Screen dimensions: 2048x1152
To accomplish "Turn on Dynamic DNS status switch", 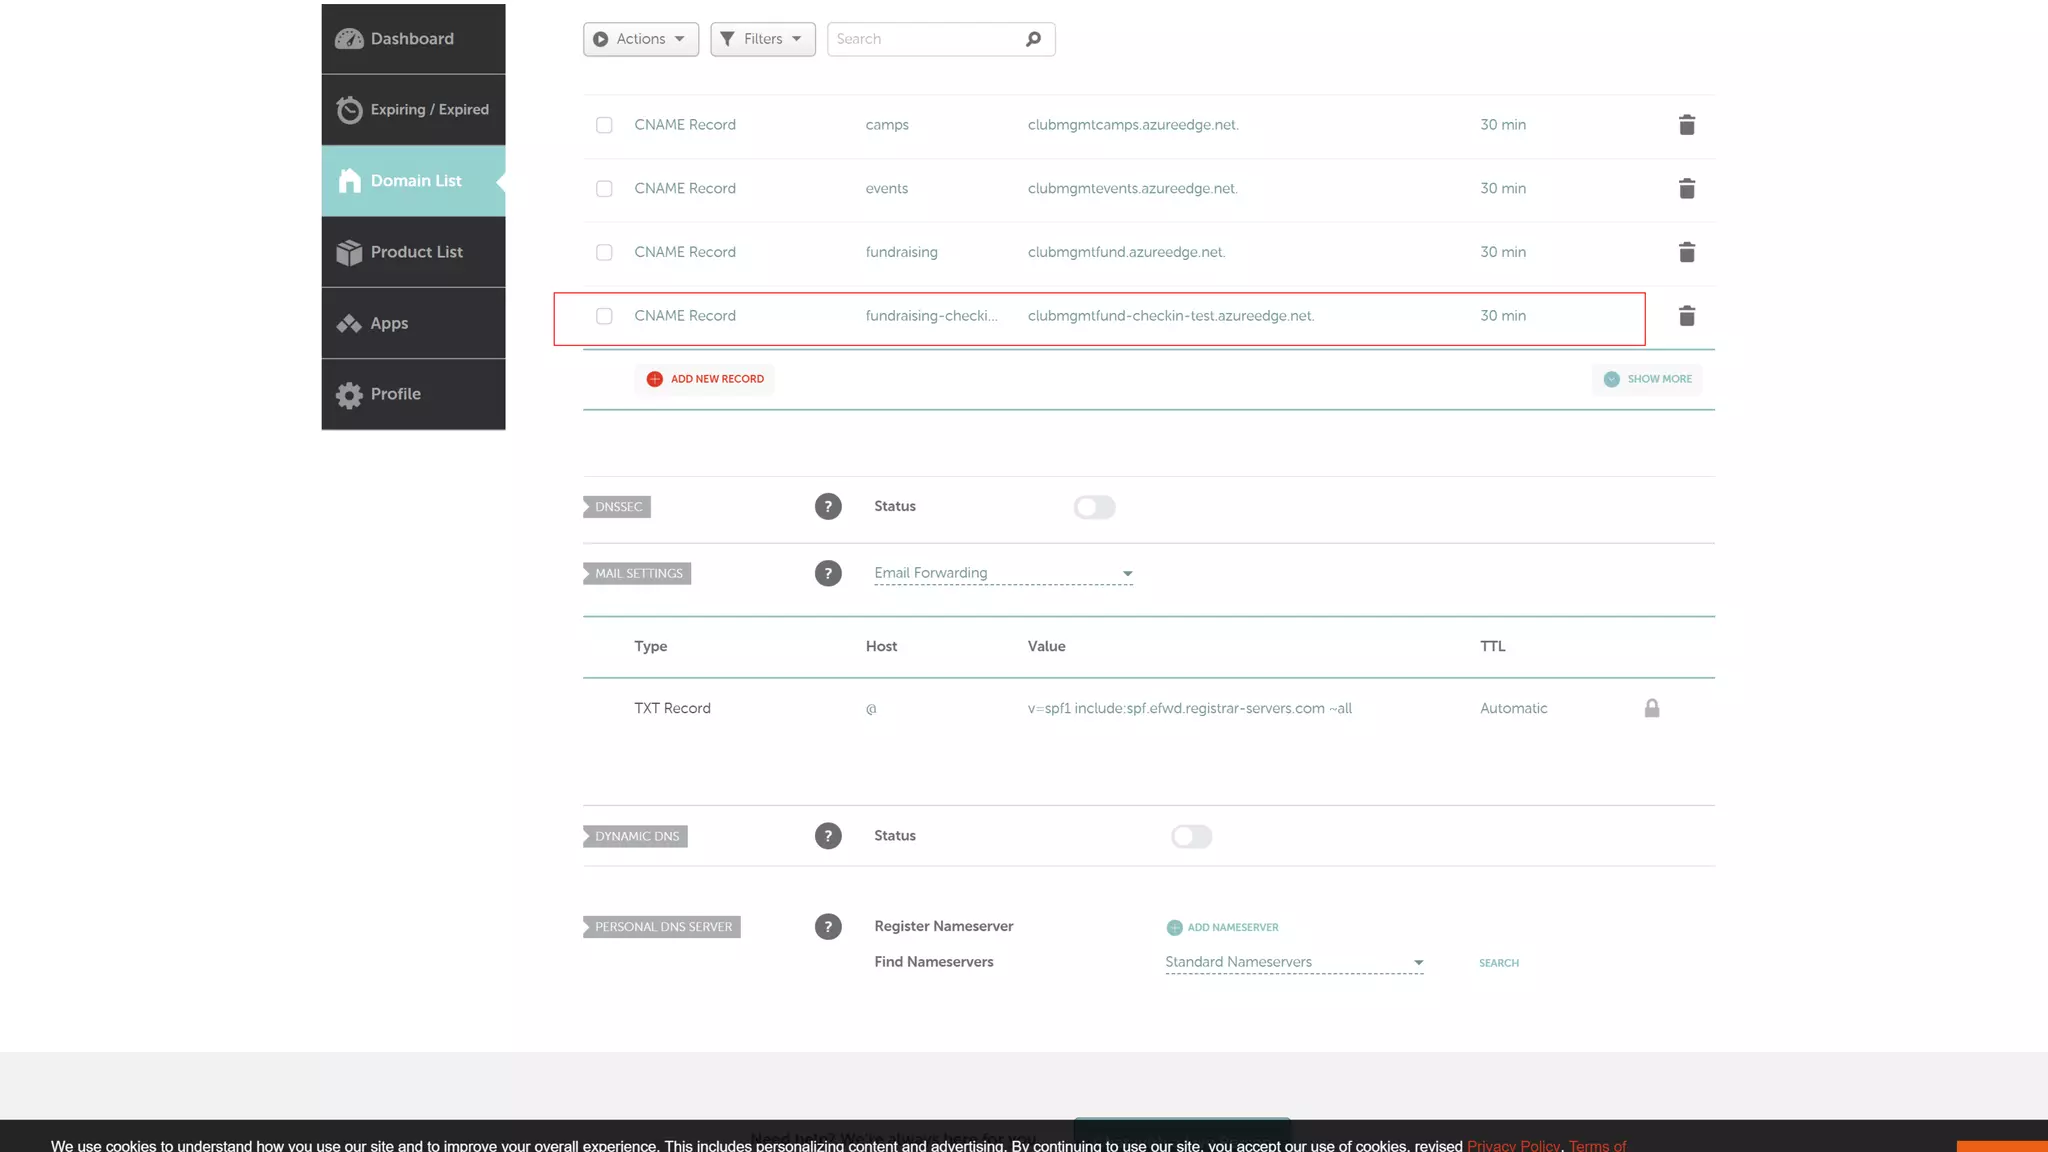I will 1191,836.
